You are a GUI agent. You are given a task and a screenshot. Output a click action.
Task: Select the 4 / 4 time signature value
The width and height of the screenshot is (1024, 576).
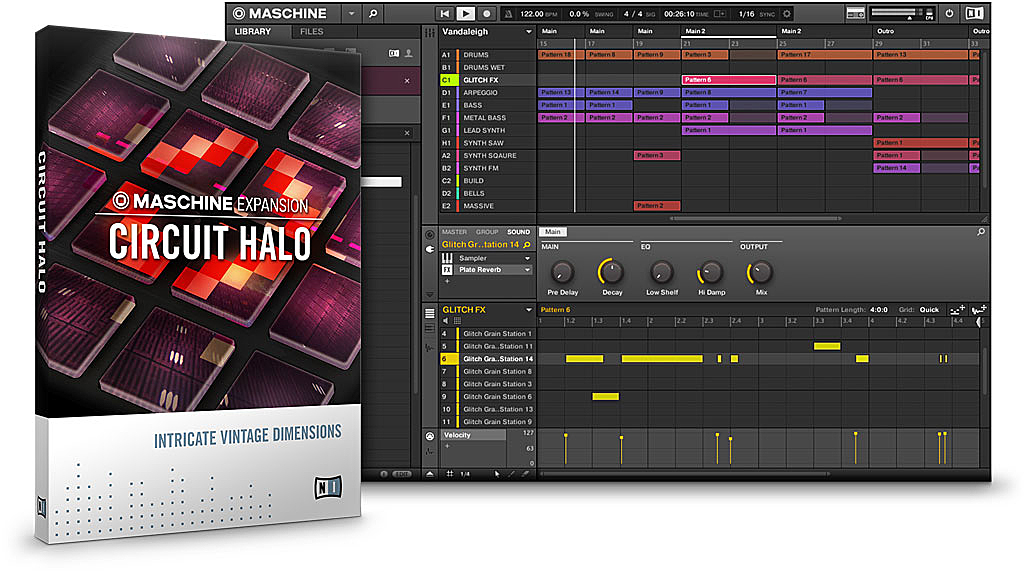[632, 14]
